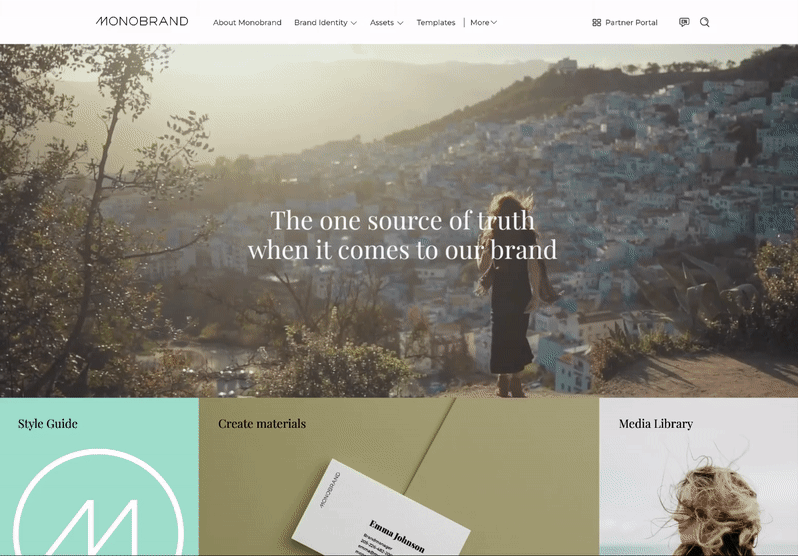Click the hero headline text

pyautogui.click(x=402, y=235)
